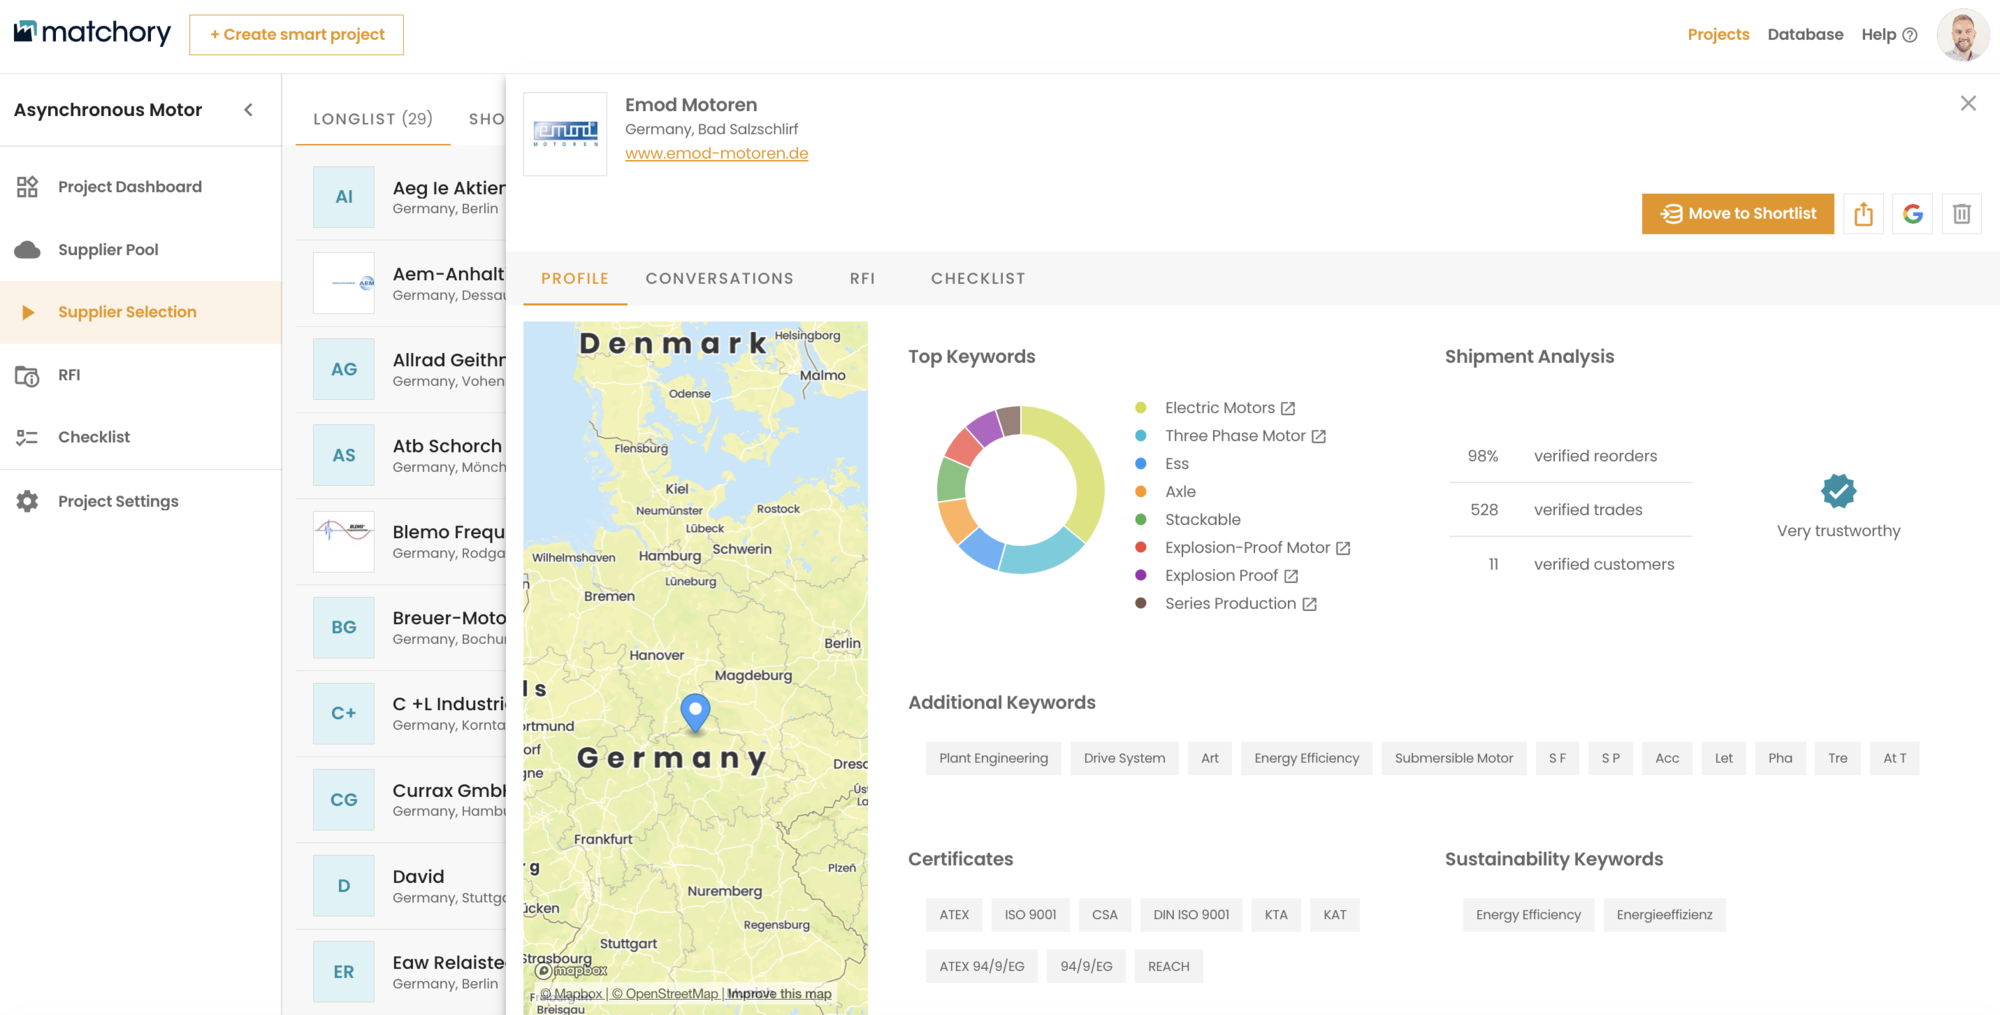Open C+L Industrie supplier C+ avatar
This screenshot has height=1015, width=2000.
344,713
